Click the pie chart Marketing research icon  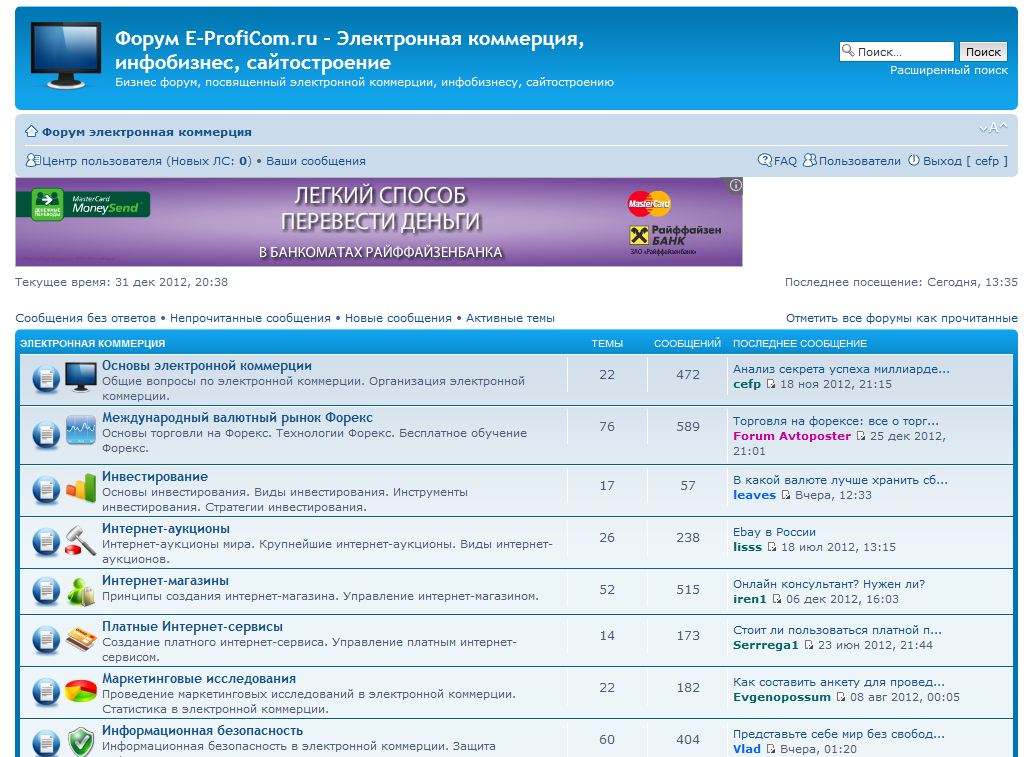81,690
